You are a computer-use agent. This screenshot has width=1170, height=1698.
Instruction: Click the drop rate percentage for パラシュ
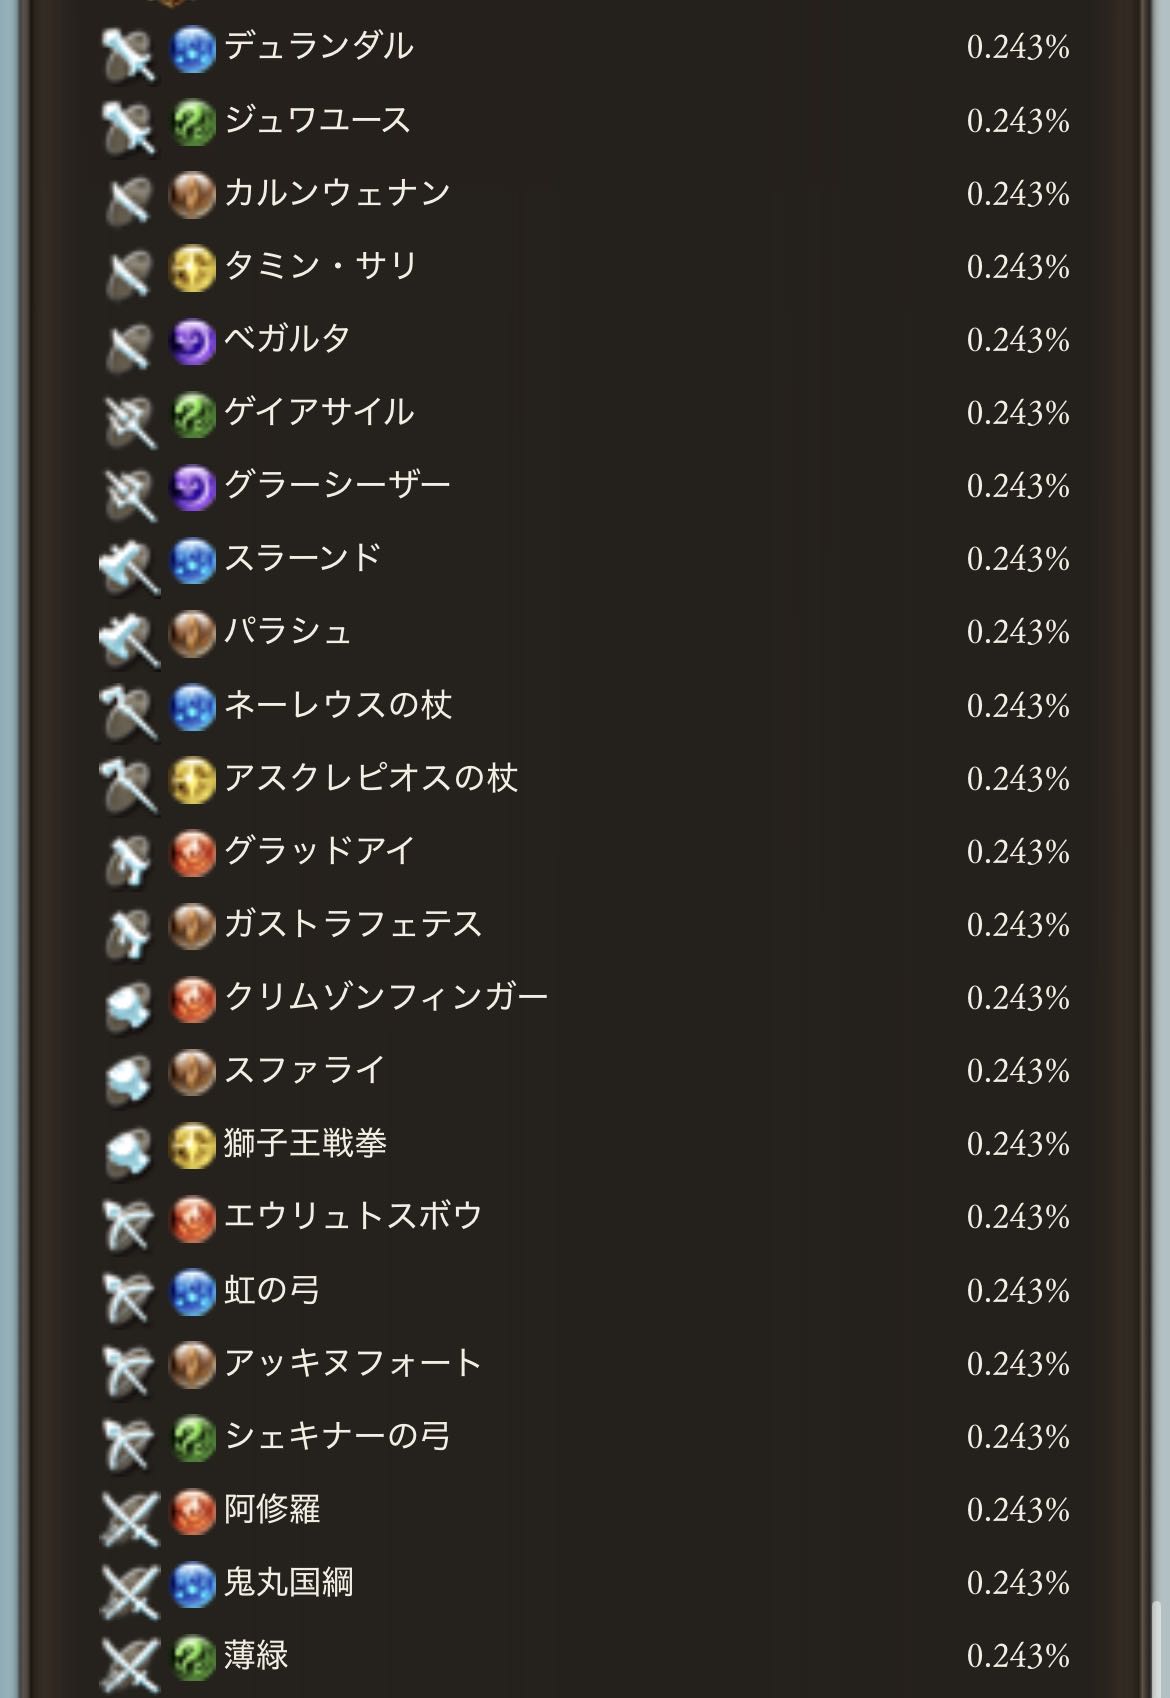click(1018, 632)
